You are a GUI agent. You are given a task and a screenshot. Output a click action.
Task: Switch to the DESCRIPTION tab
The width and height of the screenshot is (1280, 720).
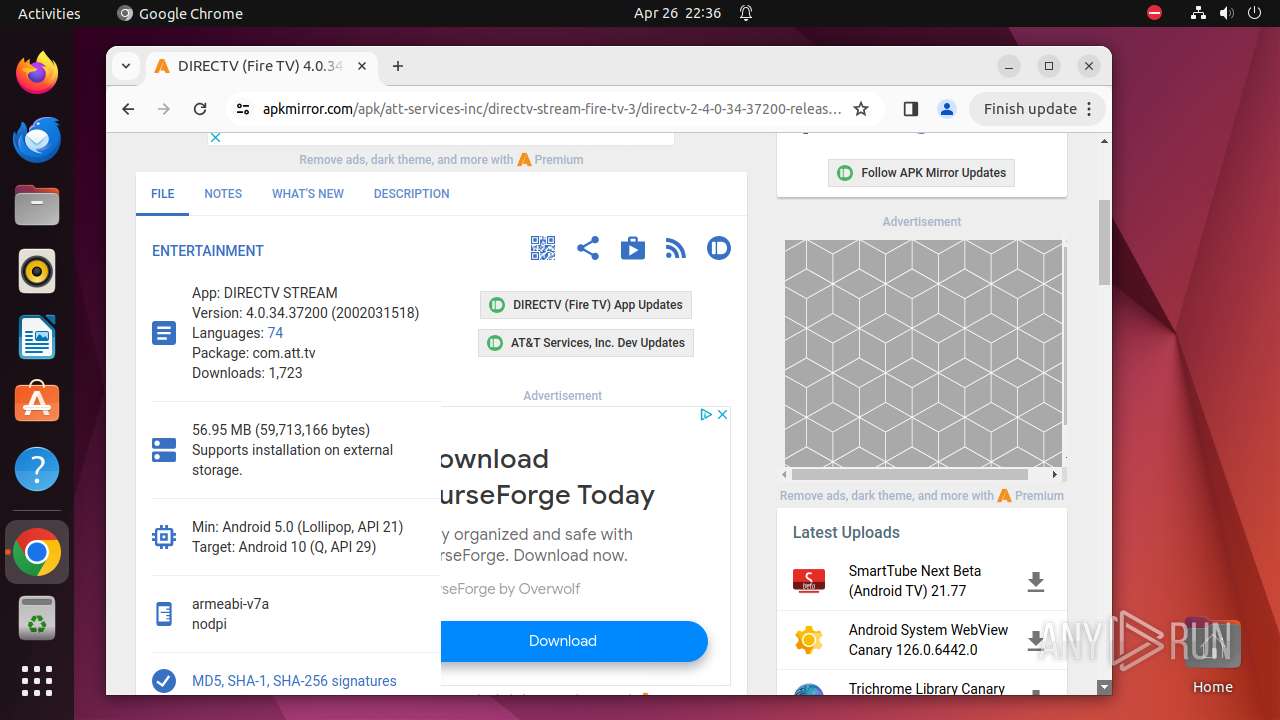(412, 194)
